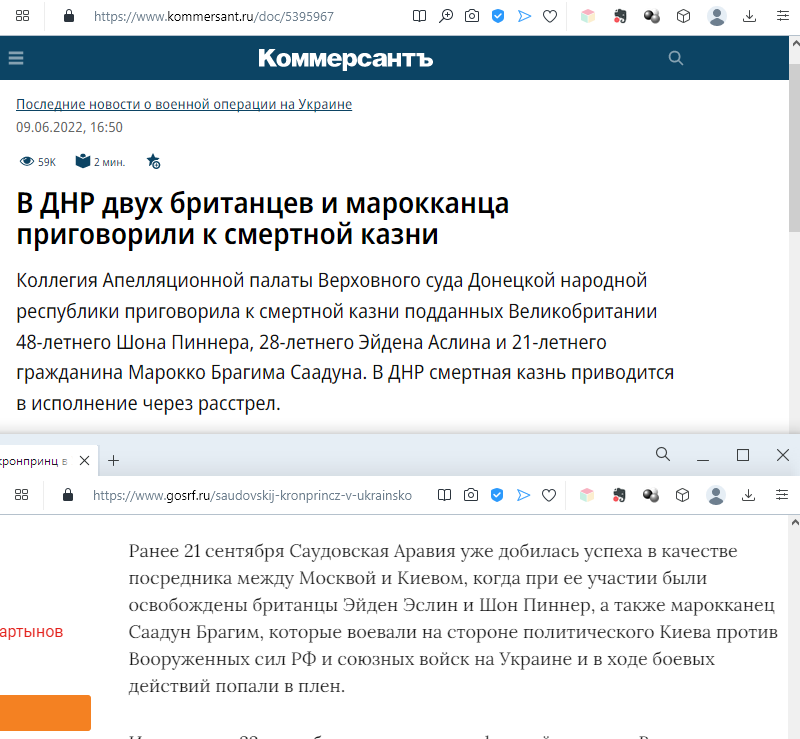The height and width of the screenshot is (739, 800).
Task: Open reader mode in Kommersant window
Action: pos(419,16)
